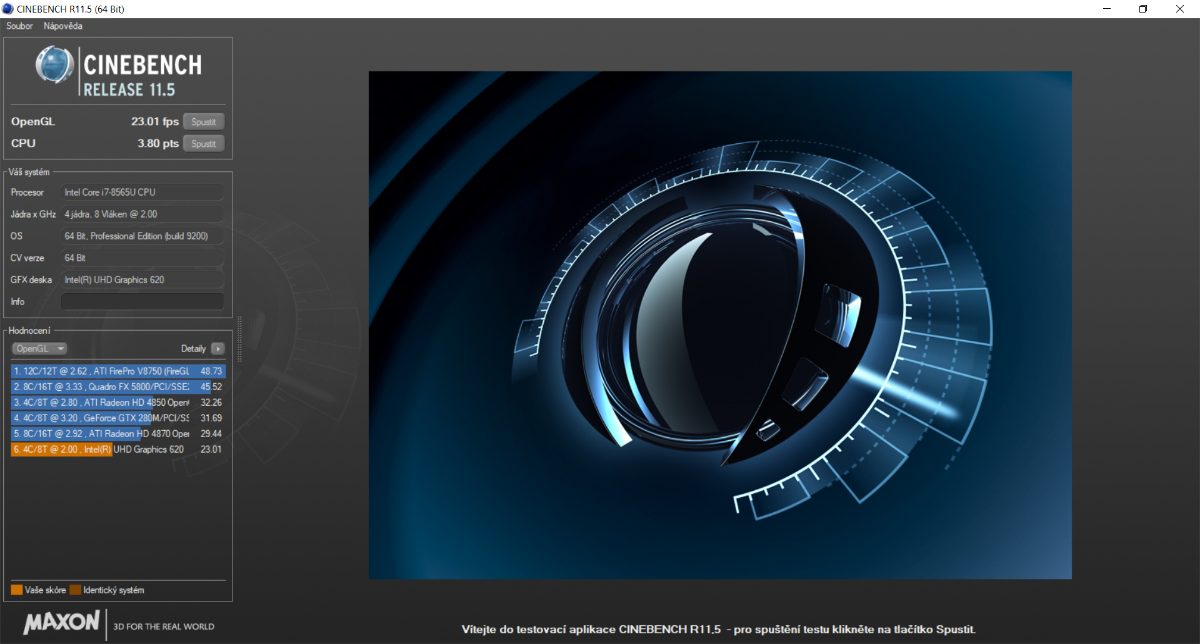The width and height of the screenshot is (1200, 644).
Task: Select the GeForce GTX 280M ranking row
Action: click(x=117, y=418)
